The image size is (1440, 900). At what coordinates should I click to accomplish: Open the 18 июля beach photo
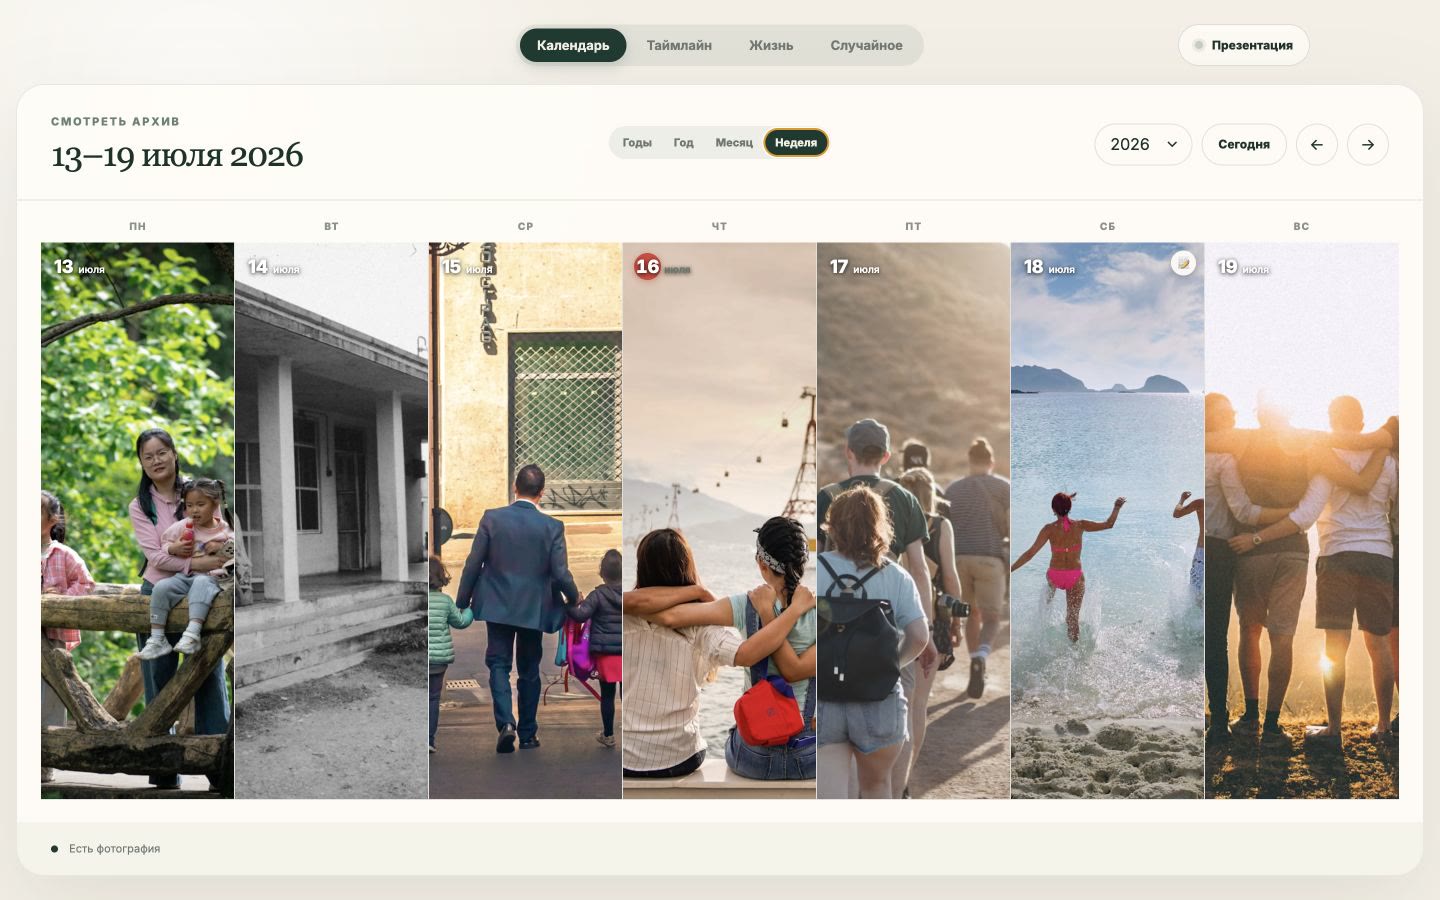(x=1107, y=520)
